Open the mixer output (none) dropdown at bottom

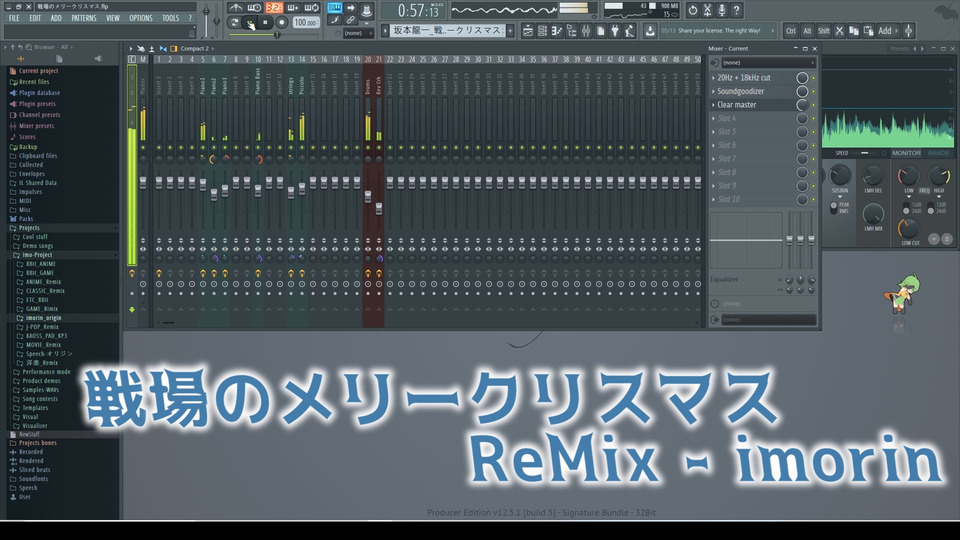click(768, 320)
